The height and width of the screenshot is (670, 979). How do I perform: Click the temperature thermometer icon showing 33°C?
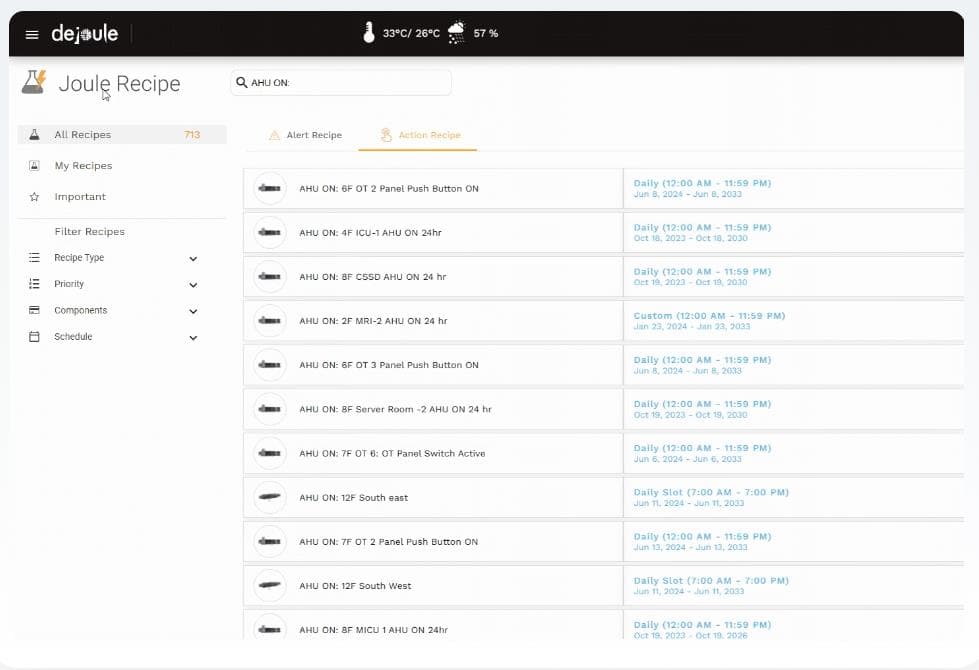tap(368, 32)
